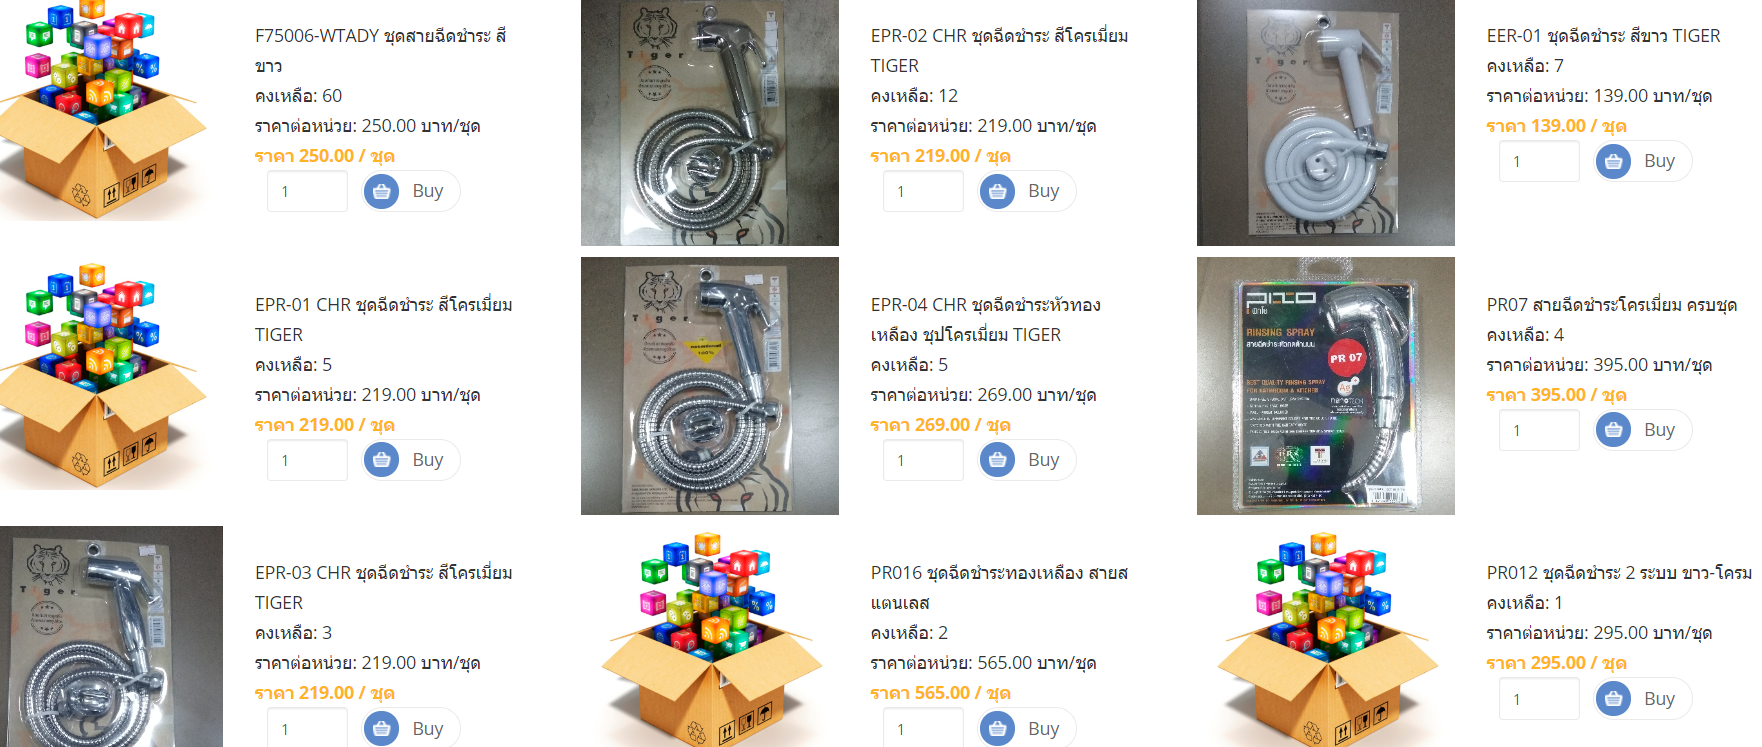Click basket icon for PR012 product
The image size is (1762, 747).
click(1613, 699)
